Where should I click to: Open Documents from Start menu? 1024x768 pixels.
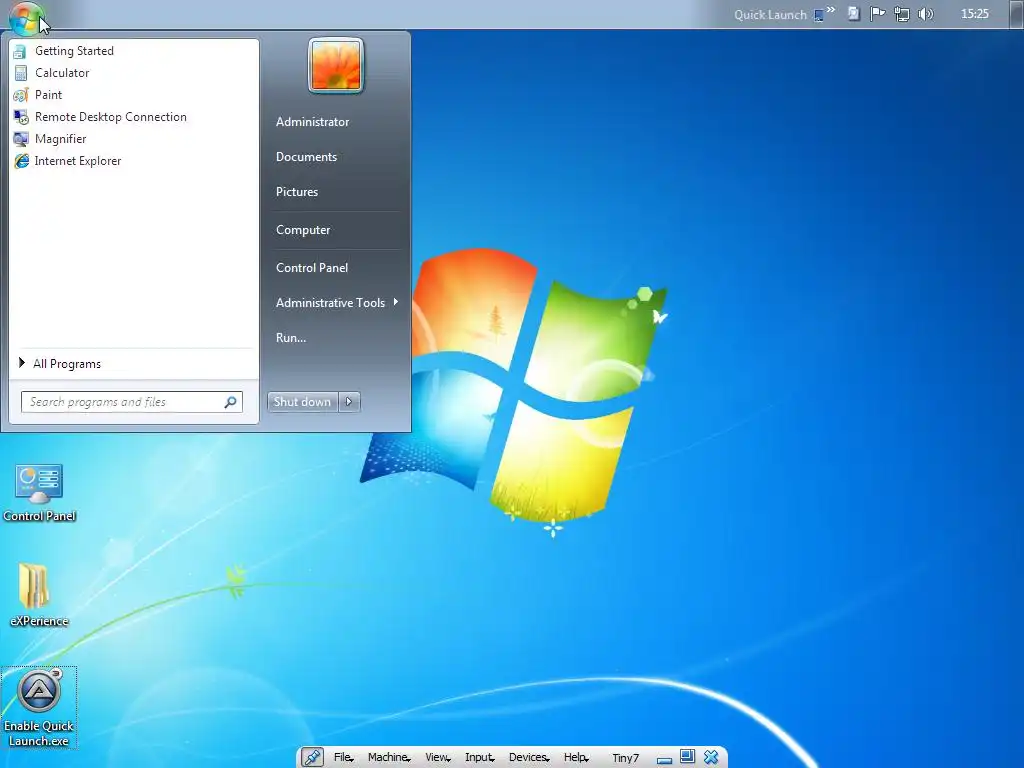click(306, 157)
